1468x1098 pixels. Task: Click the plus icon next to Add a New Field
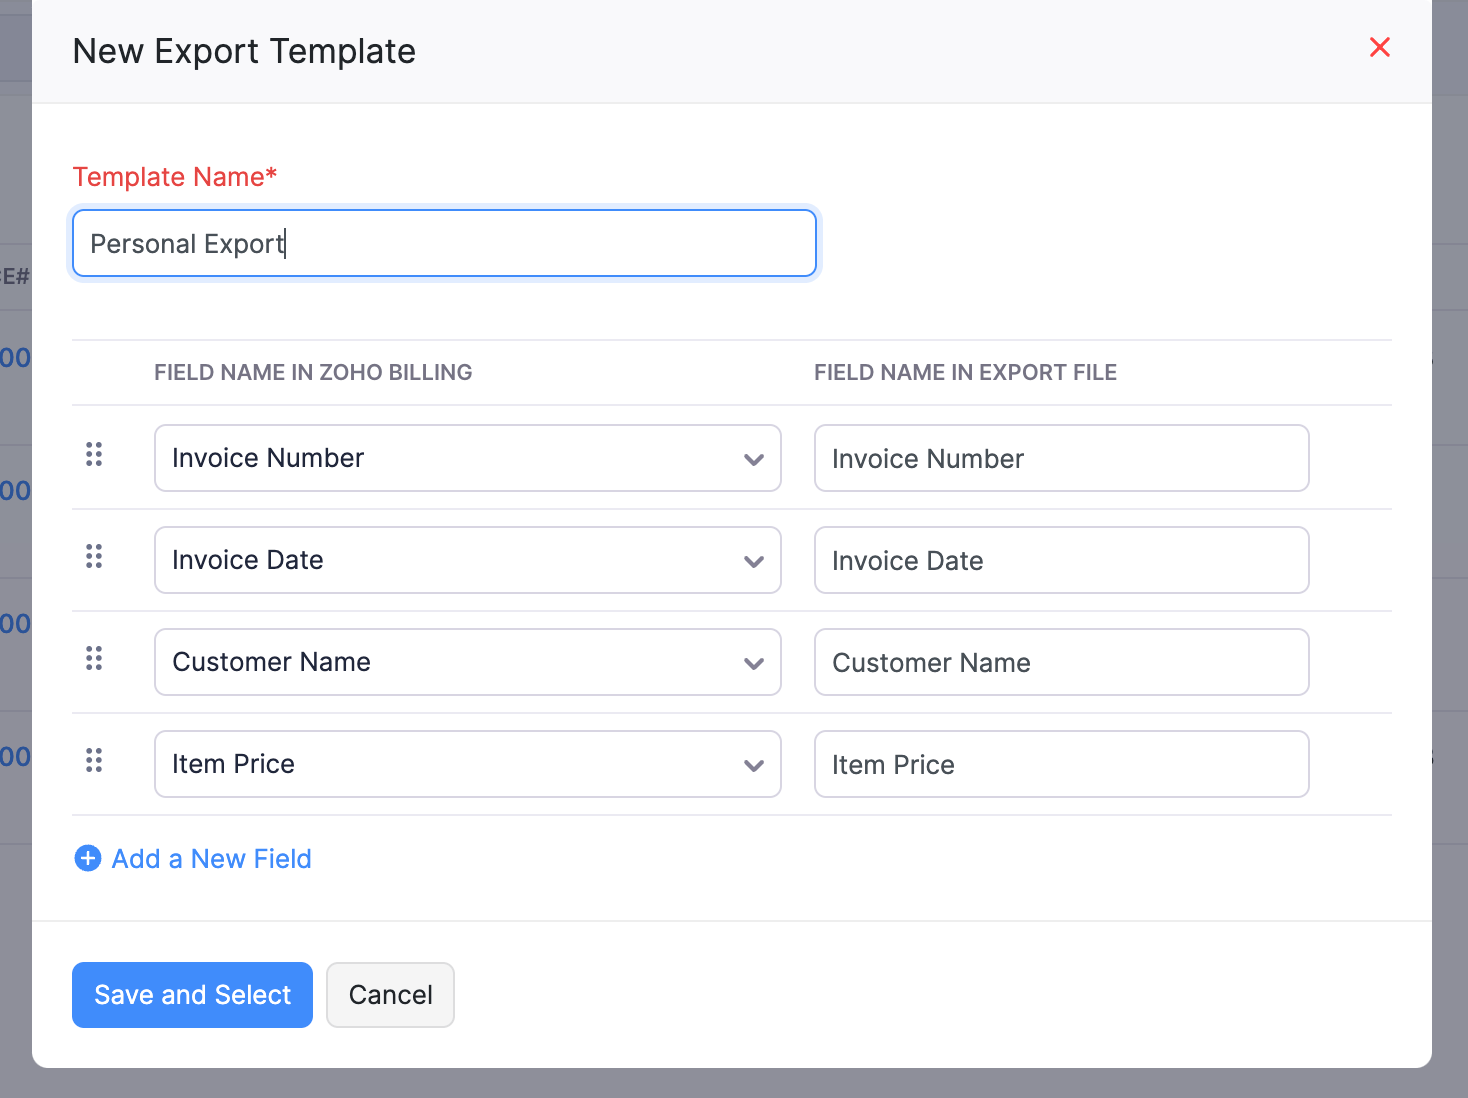point(87,859)
